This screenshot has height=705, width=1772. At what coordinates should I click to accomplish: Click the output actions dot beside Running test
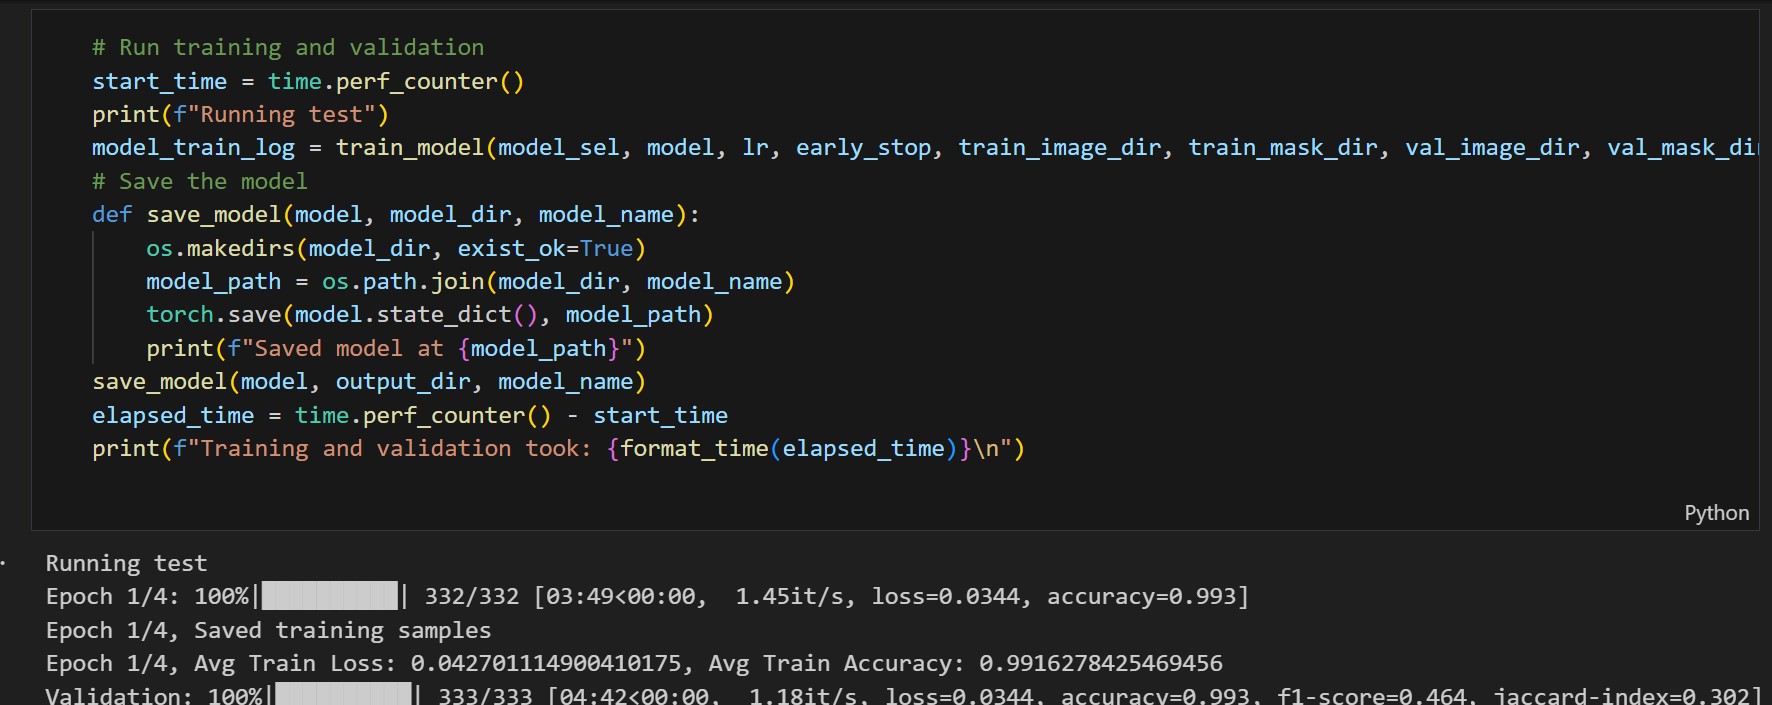coord(4,564)
